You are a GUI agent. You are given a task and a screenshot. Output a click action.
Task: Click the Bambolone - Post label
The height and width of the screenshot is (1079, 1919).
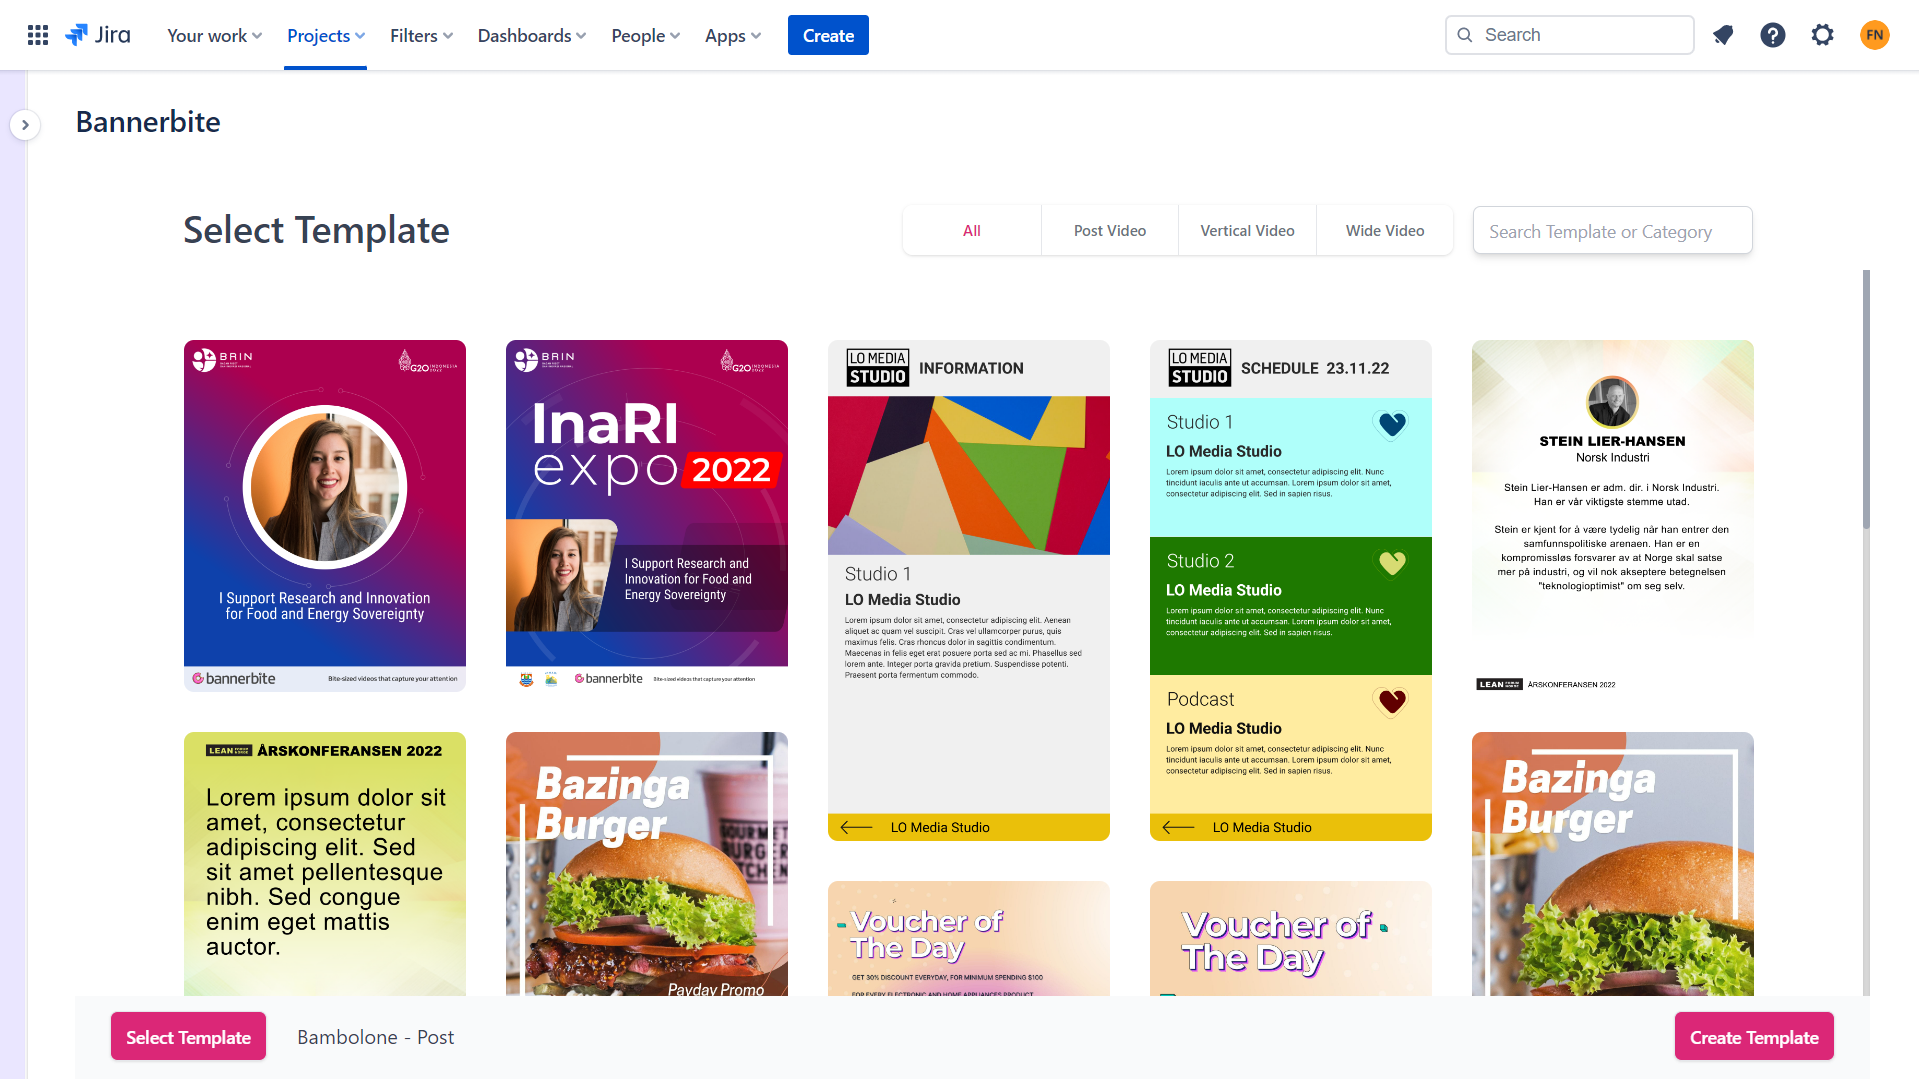(x=375, y=1037)
